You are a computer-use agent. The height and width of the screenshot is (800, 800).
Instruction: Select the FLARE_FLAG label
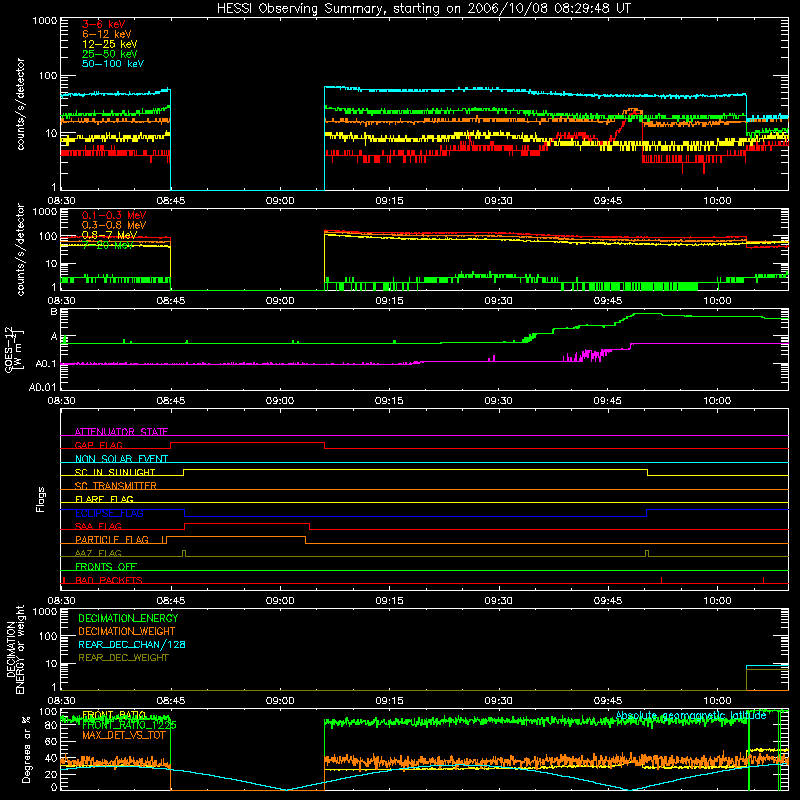pyautogui.click(x=104, y=499)
